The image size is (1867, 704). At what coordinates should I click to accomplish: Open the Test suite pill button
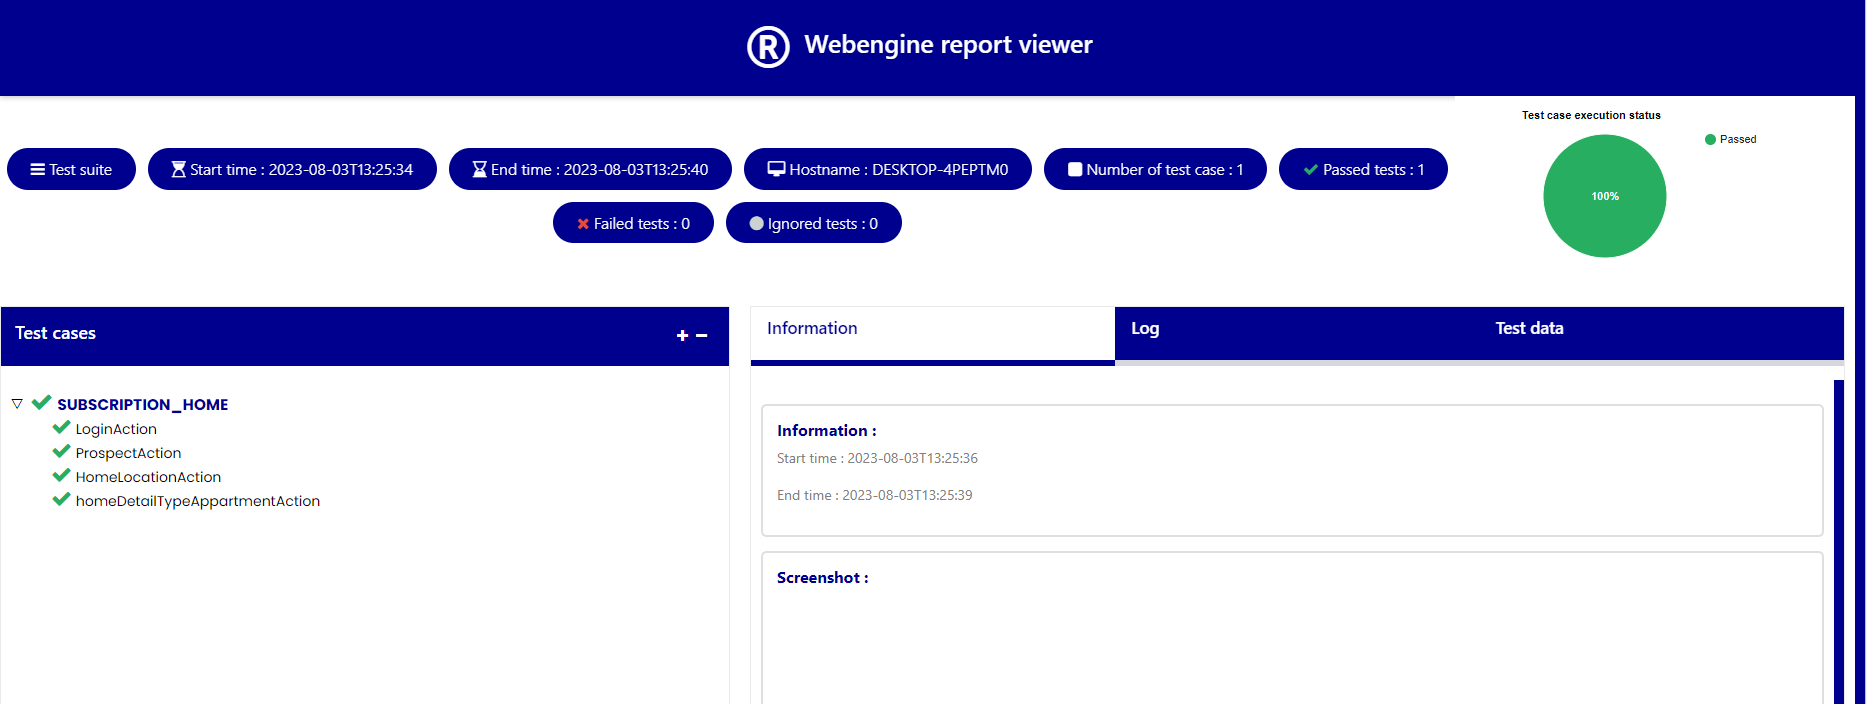71,169
